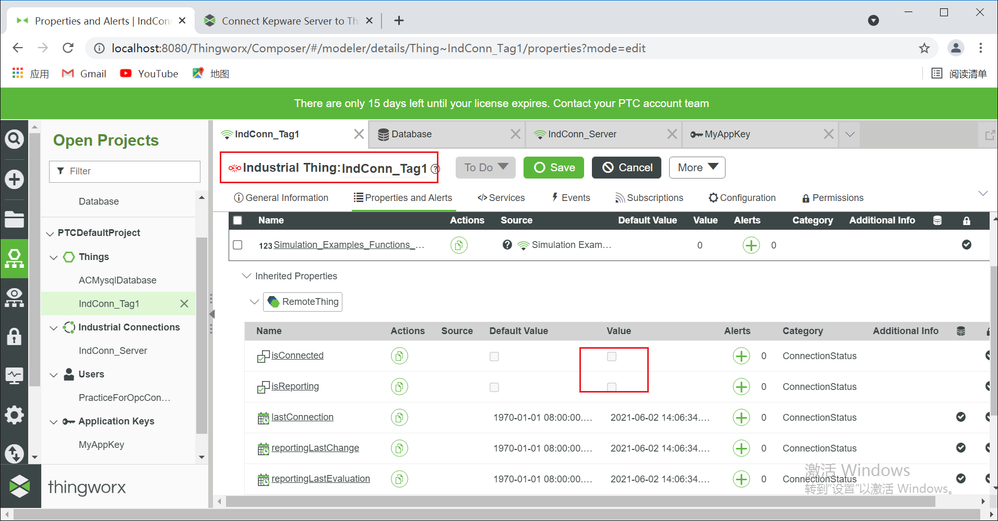Toggle isConnected default value checkbox
This screenshot has width=998, height=521.
tap(494, 356)
